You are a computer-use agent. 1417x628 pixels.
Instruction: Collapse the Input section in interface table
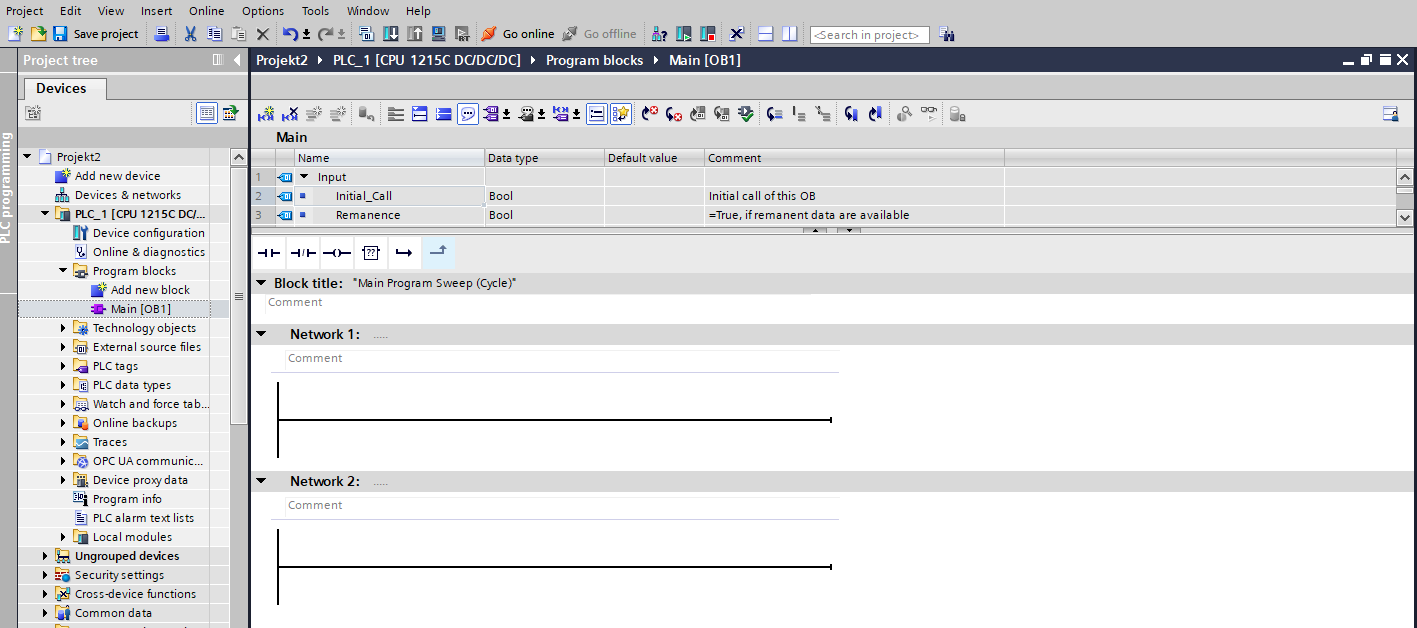[x=304, y=177]
